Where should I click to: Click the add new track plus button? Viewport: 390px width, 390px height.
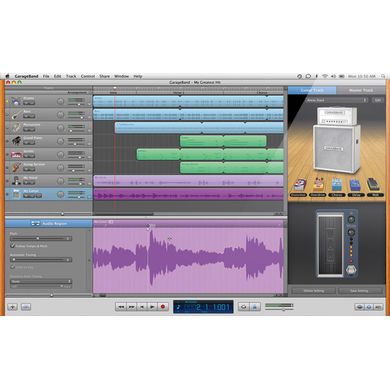[x=12, y=307]
